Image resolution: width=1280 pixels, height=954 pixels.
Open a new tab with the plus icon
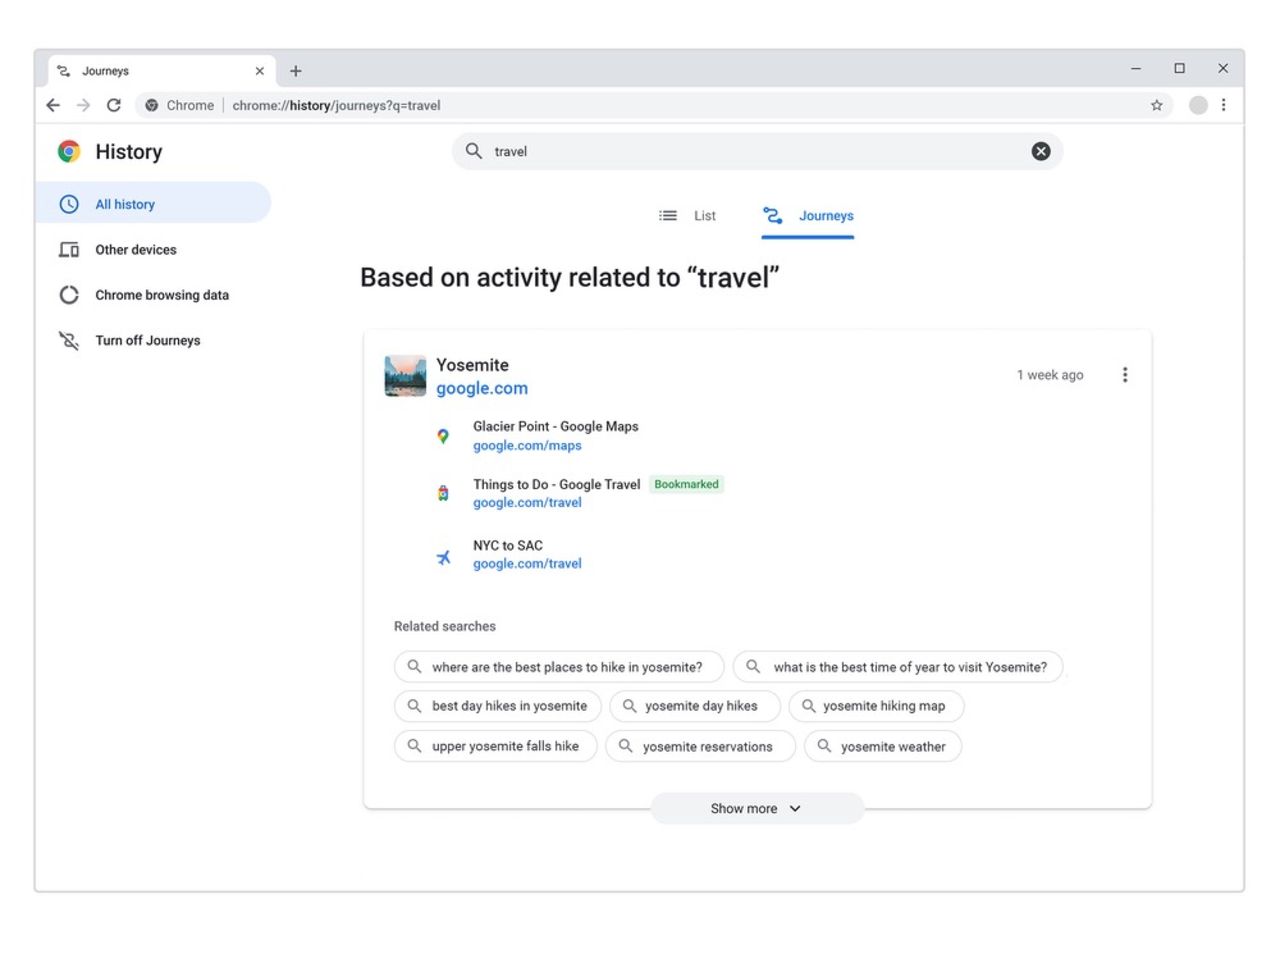click(295, 71)
